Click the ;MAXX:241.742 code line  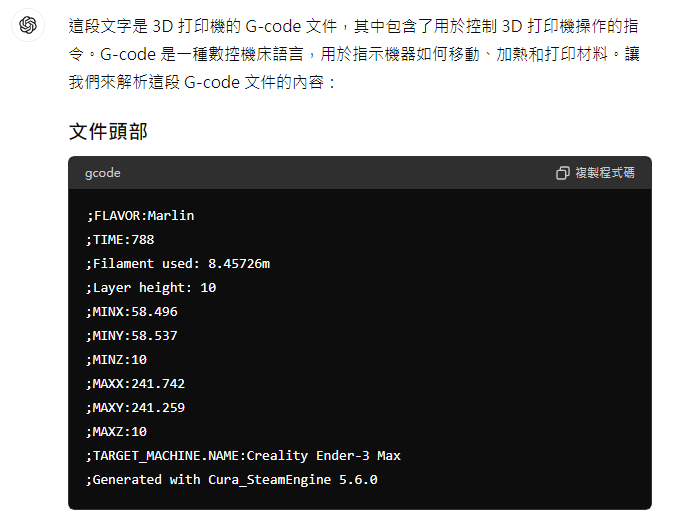[136, 384]
